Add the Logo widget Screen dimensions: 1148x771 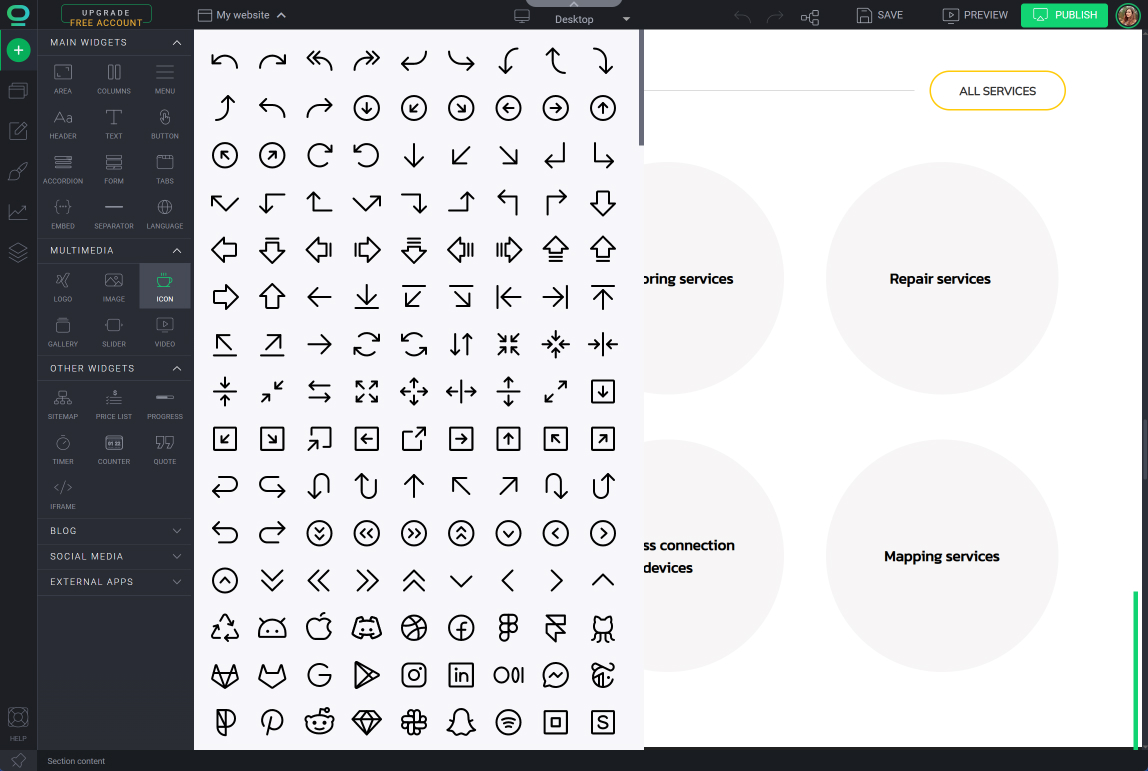[x=63, y=287]
